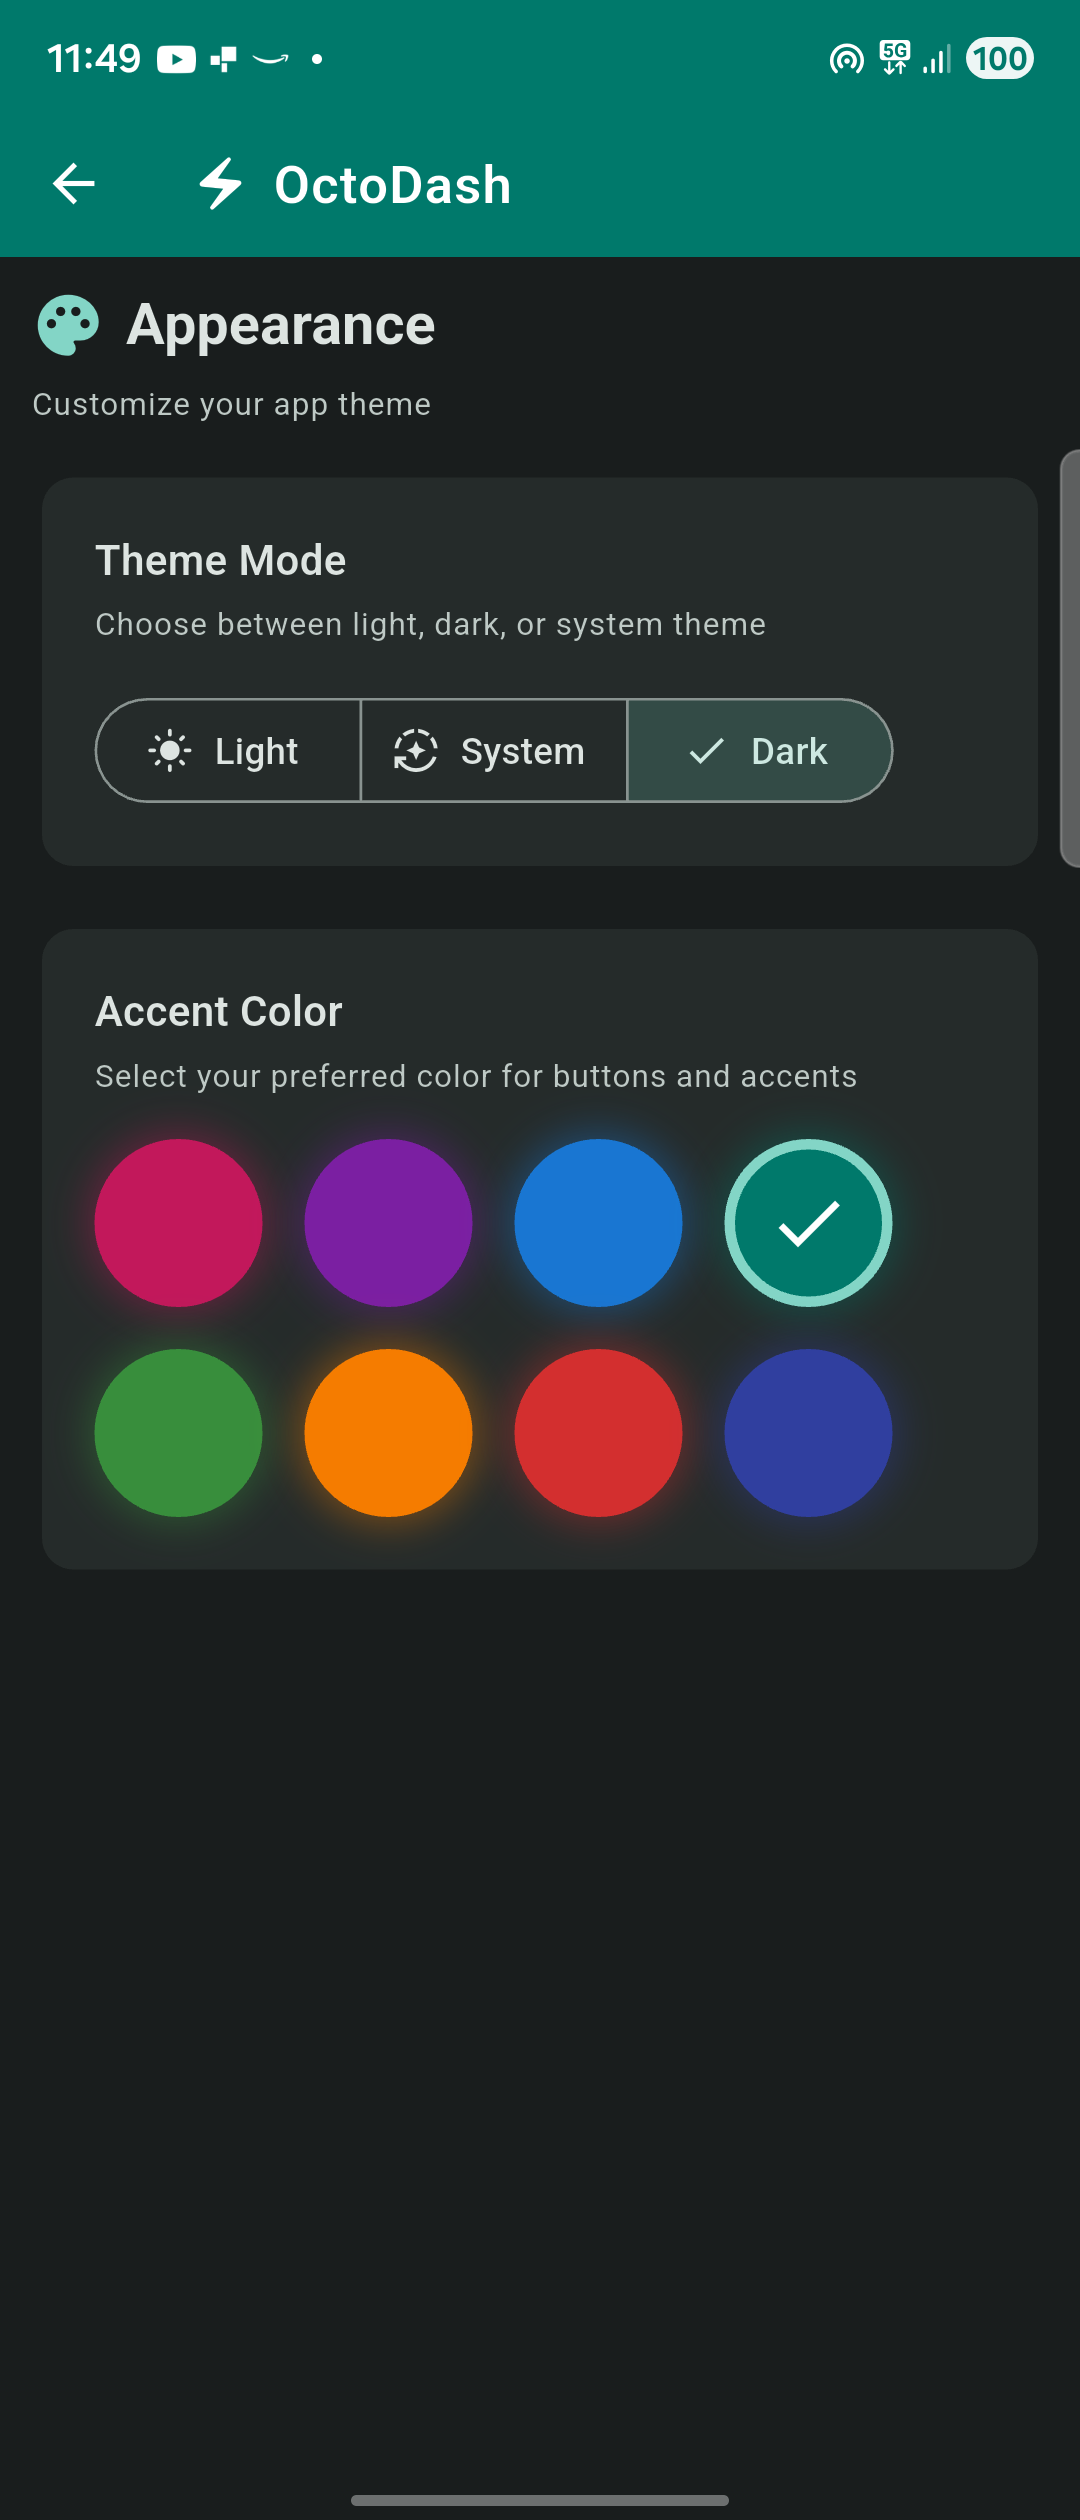
Task: Select the System theme mode
Action: pyautogui.click(x=494, y=751)
